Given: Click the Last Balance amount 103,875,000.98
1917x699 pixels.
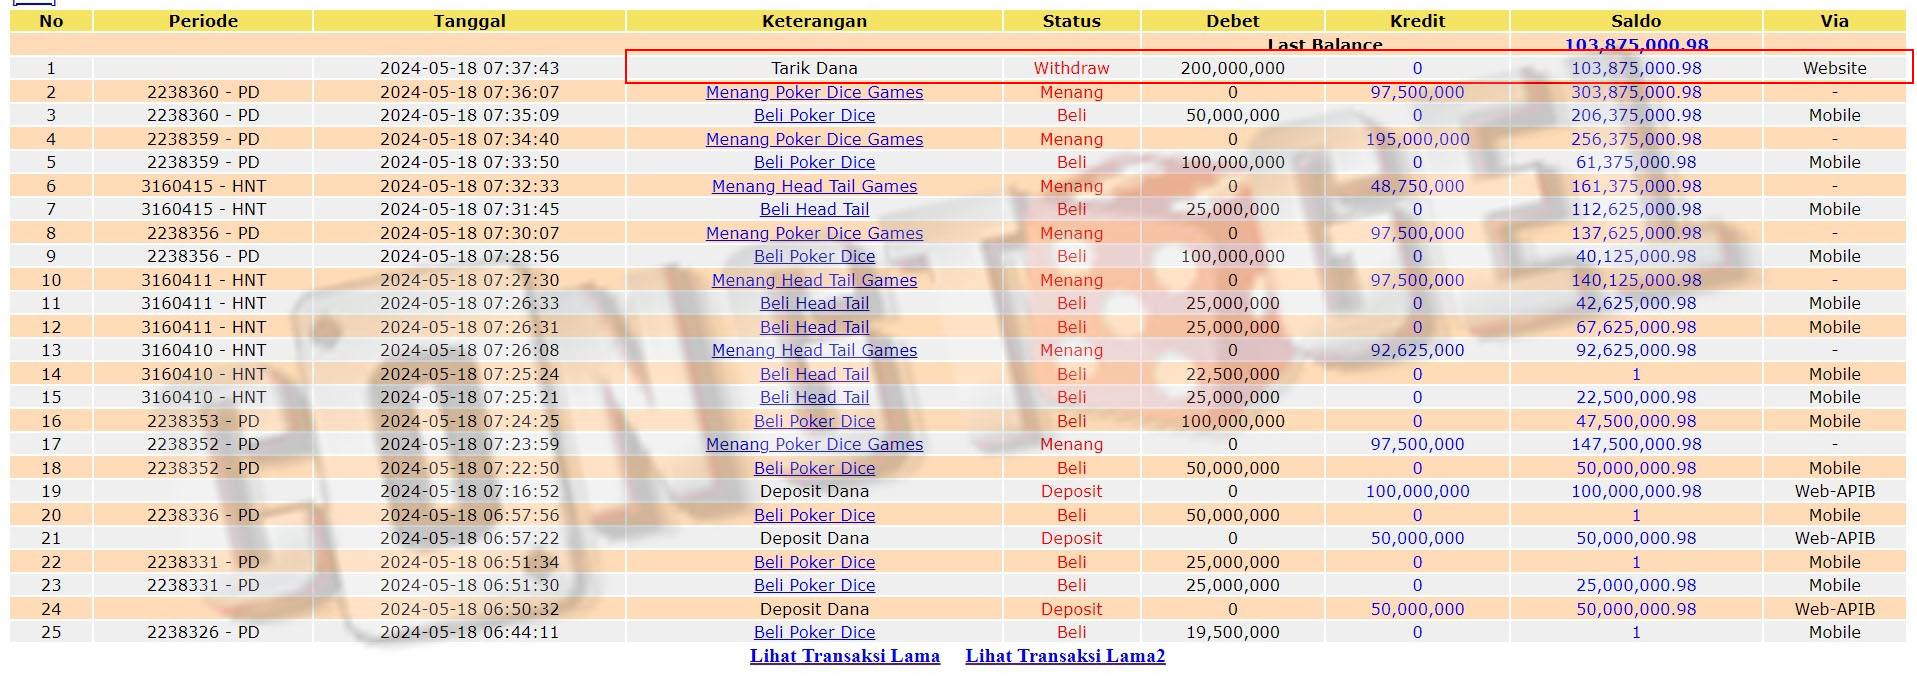Looking at the screenshot, I should point(1636,44).
